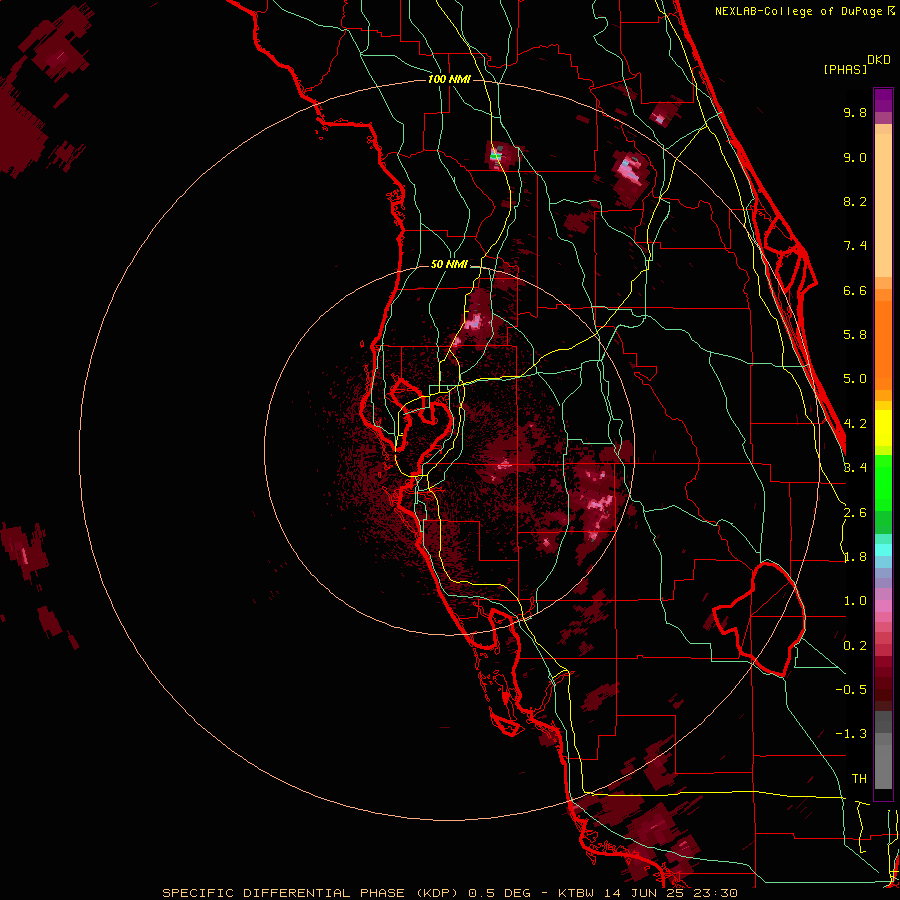Click the -0.5 scale label
Image resolution: width=900 pixels, height=900 pixels.
tap(851, 690)
